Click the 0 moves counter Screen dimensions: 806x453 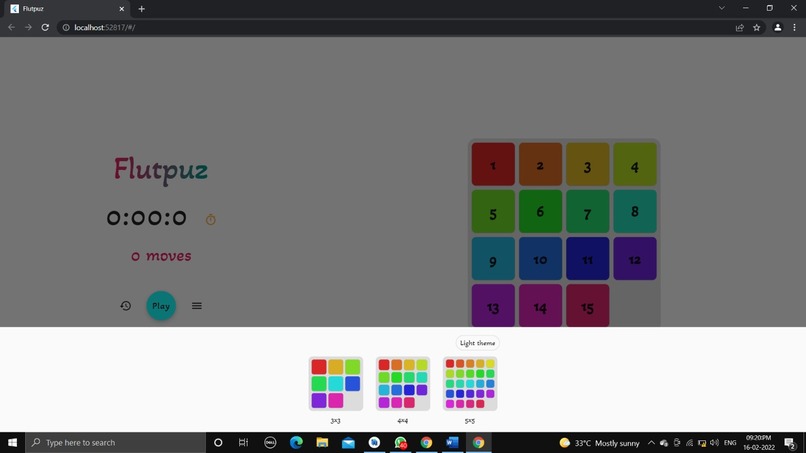click(161, 256)
